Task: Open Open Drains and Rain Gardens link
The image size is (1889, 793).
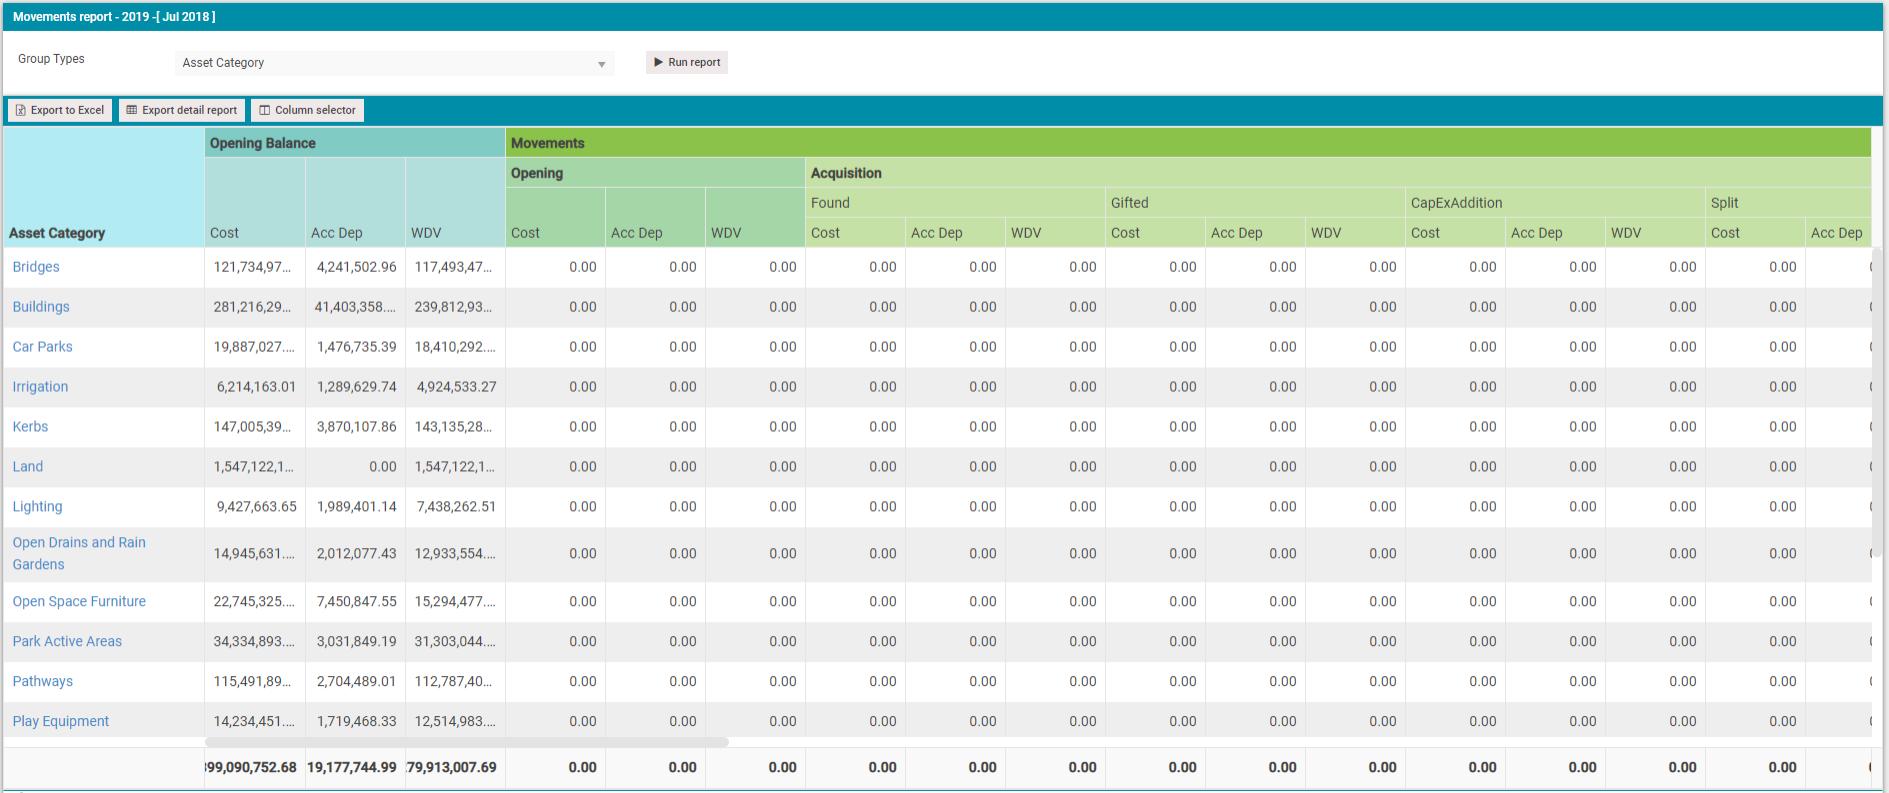Action: point(79,554)
